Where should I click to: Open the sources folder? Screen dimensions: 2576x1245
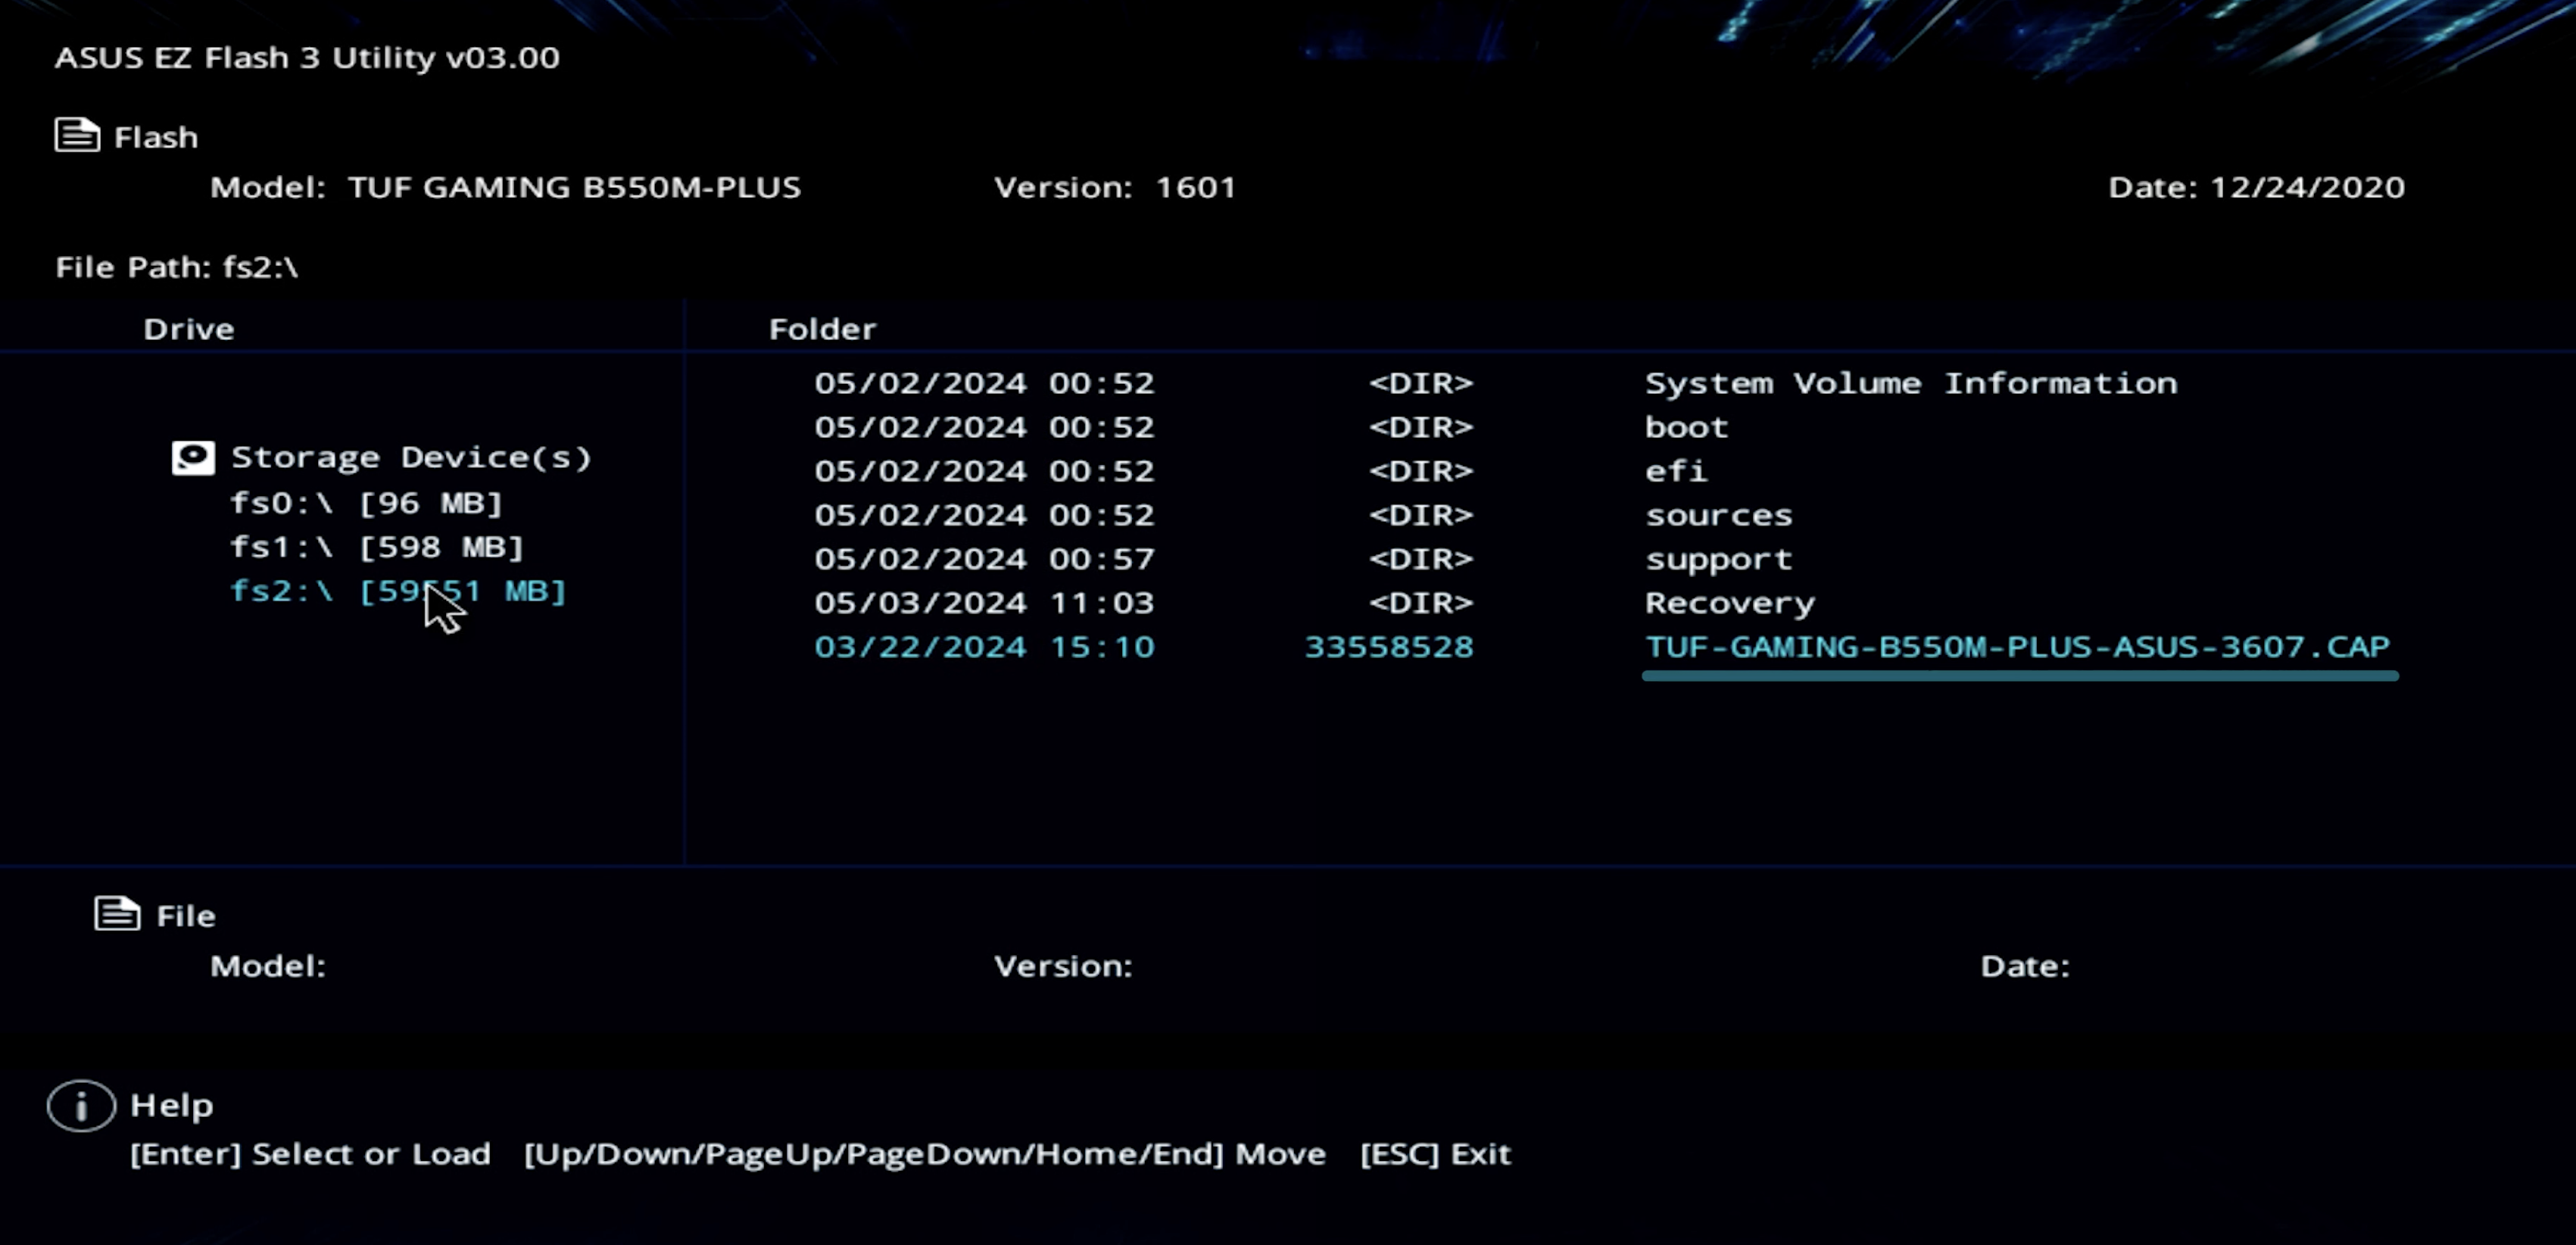(1719, 516)
